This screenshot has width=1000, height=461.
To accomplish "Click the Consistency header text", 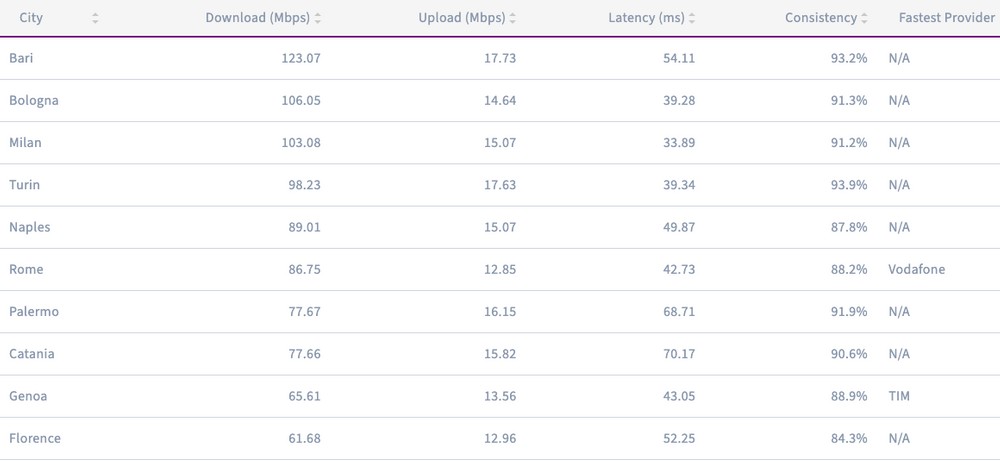I will 820,18.
